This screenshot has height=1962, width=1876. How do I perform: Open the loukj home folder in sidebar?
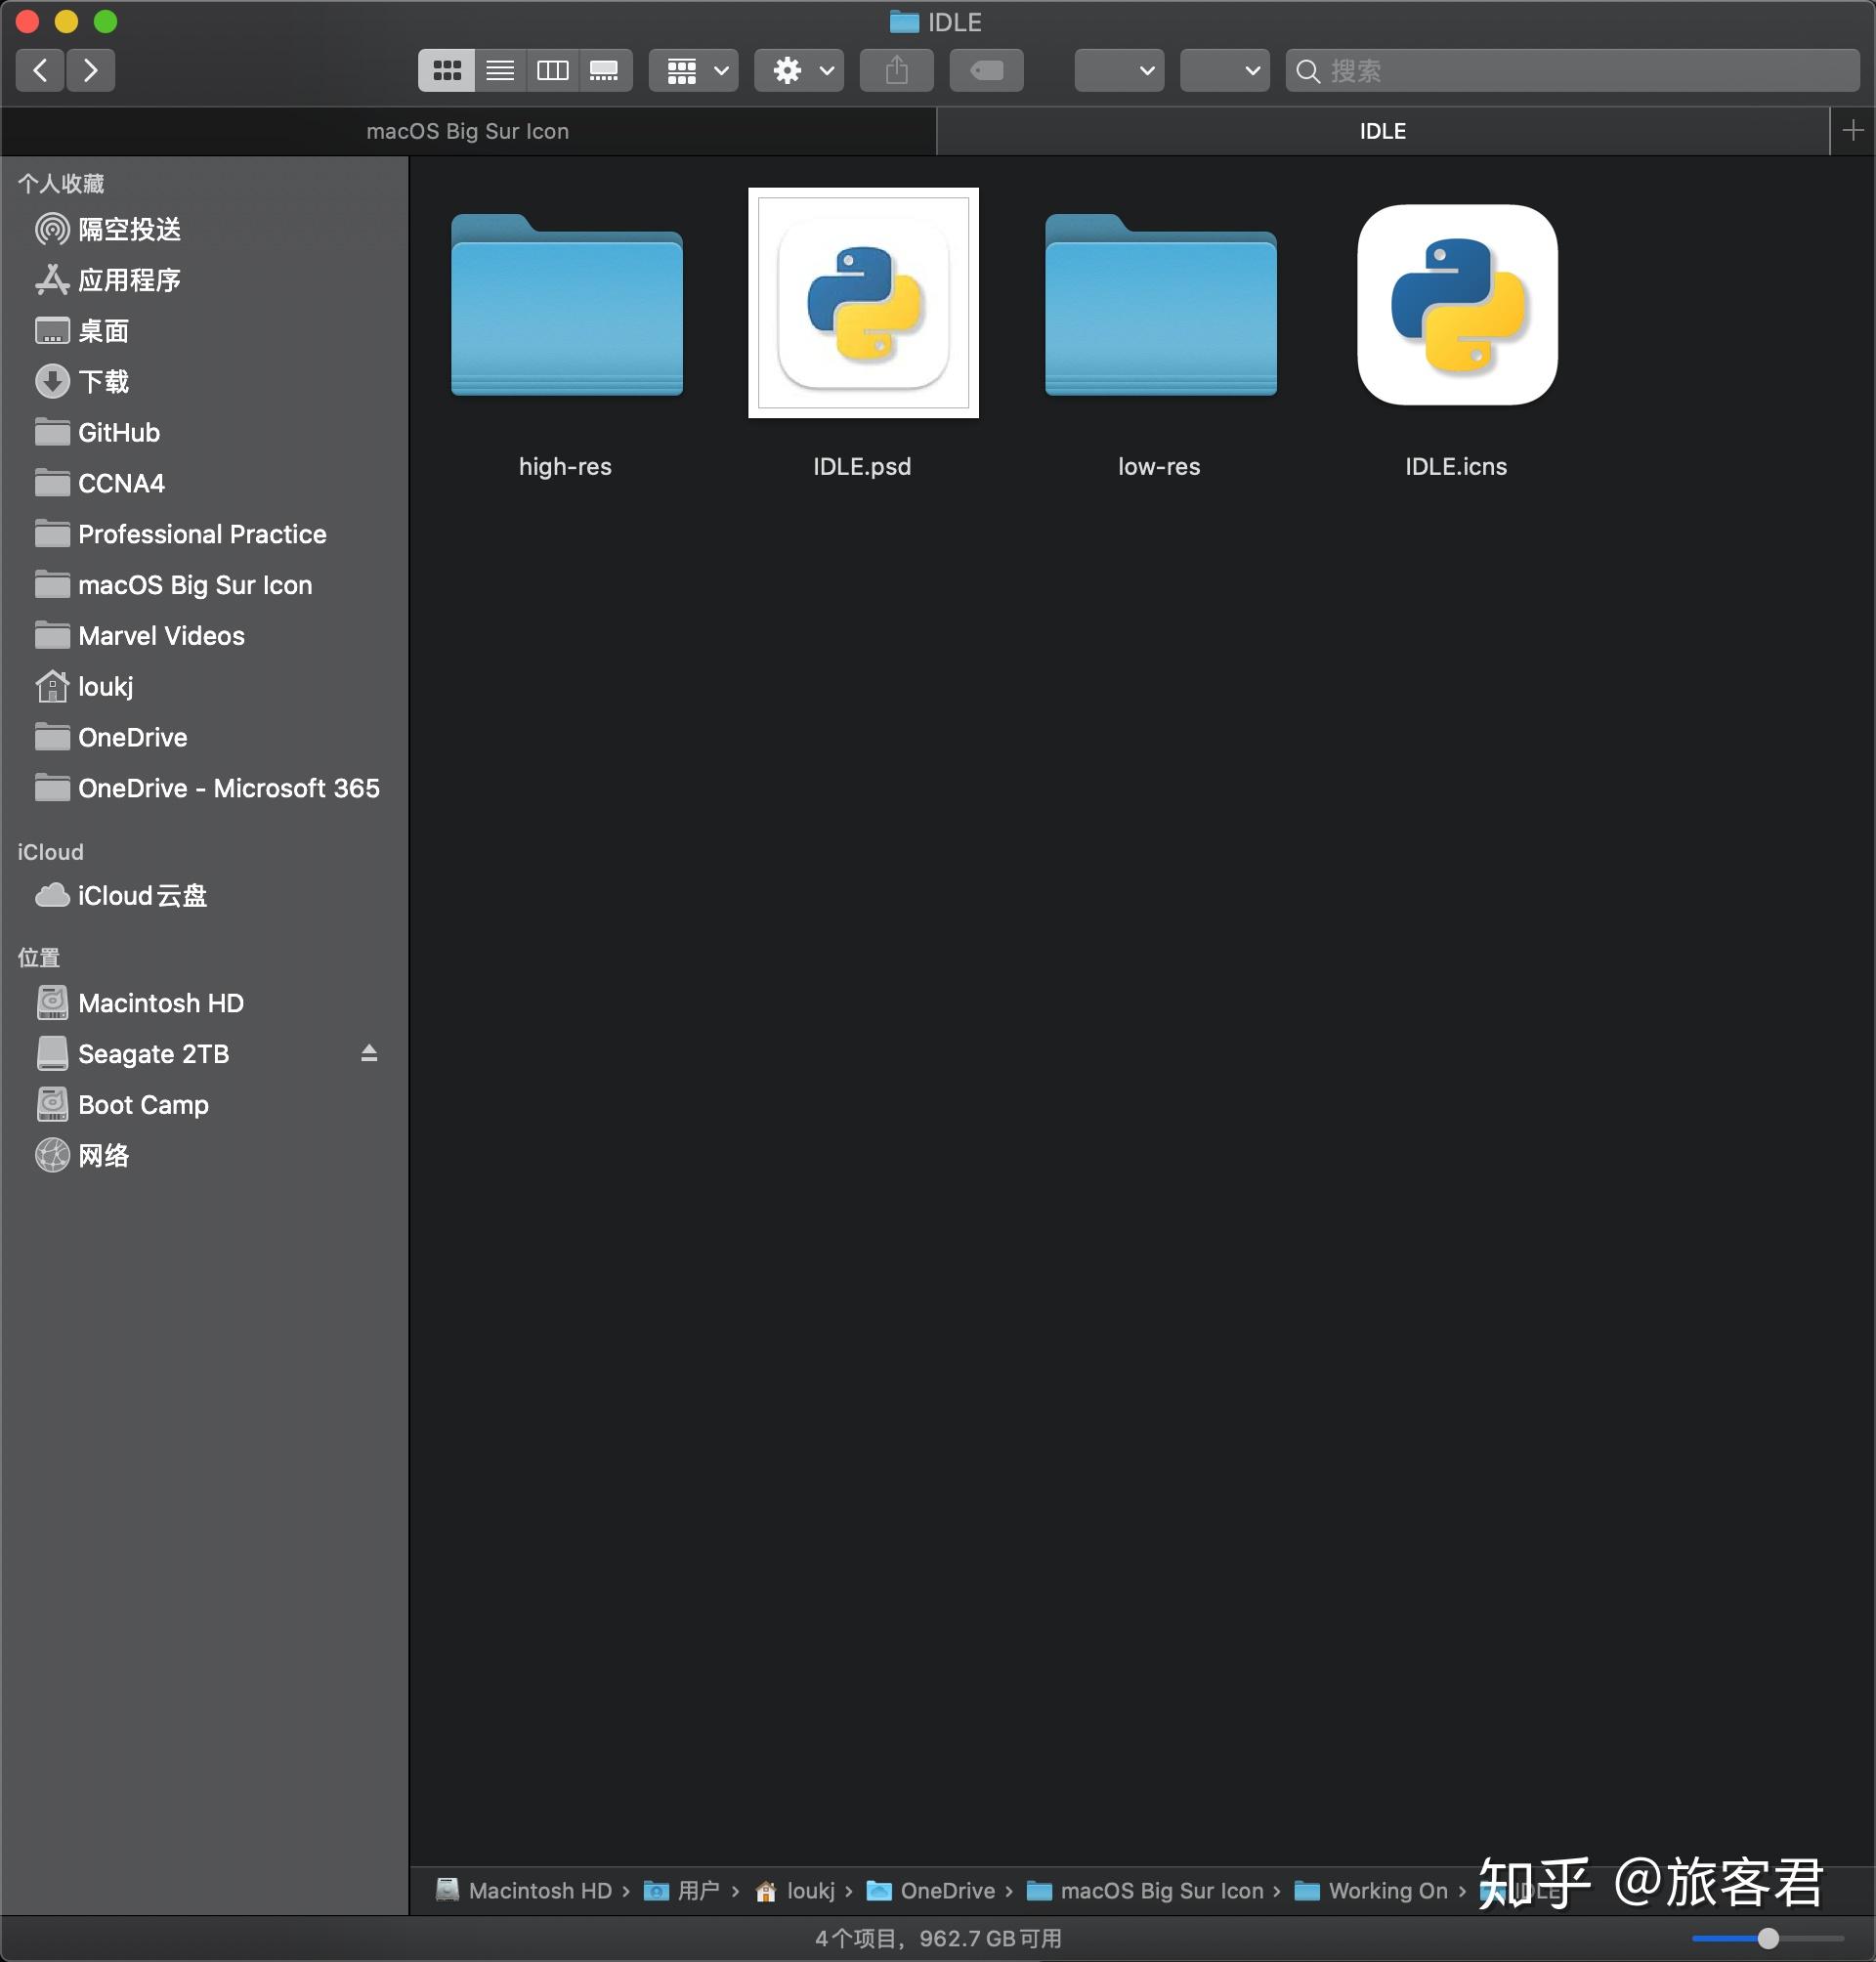[204, 687]
